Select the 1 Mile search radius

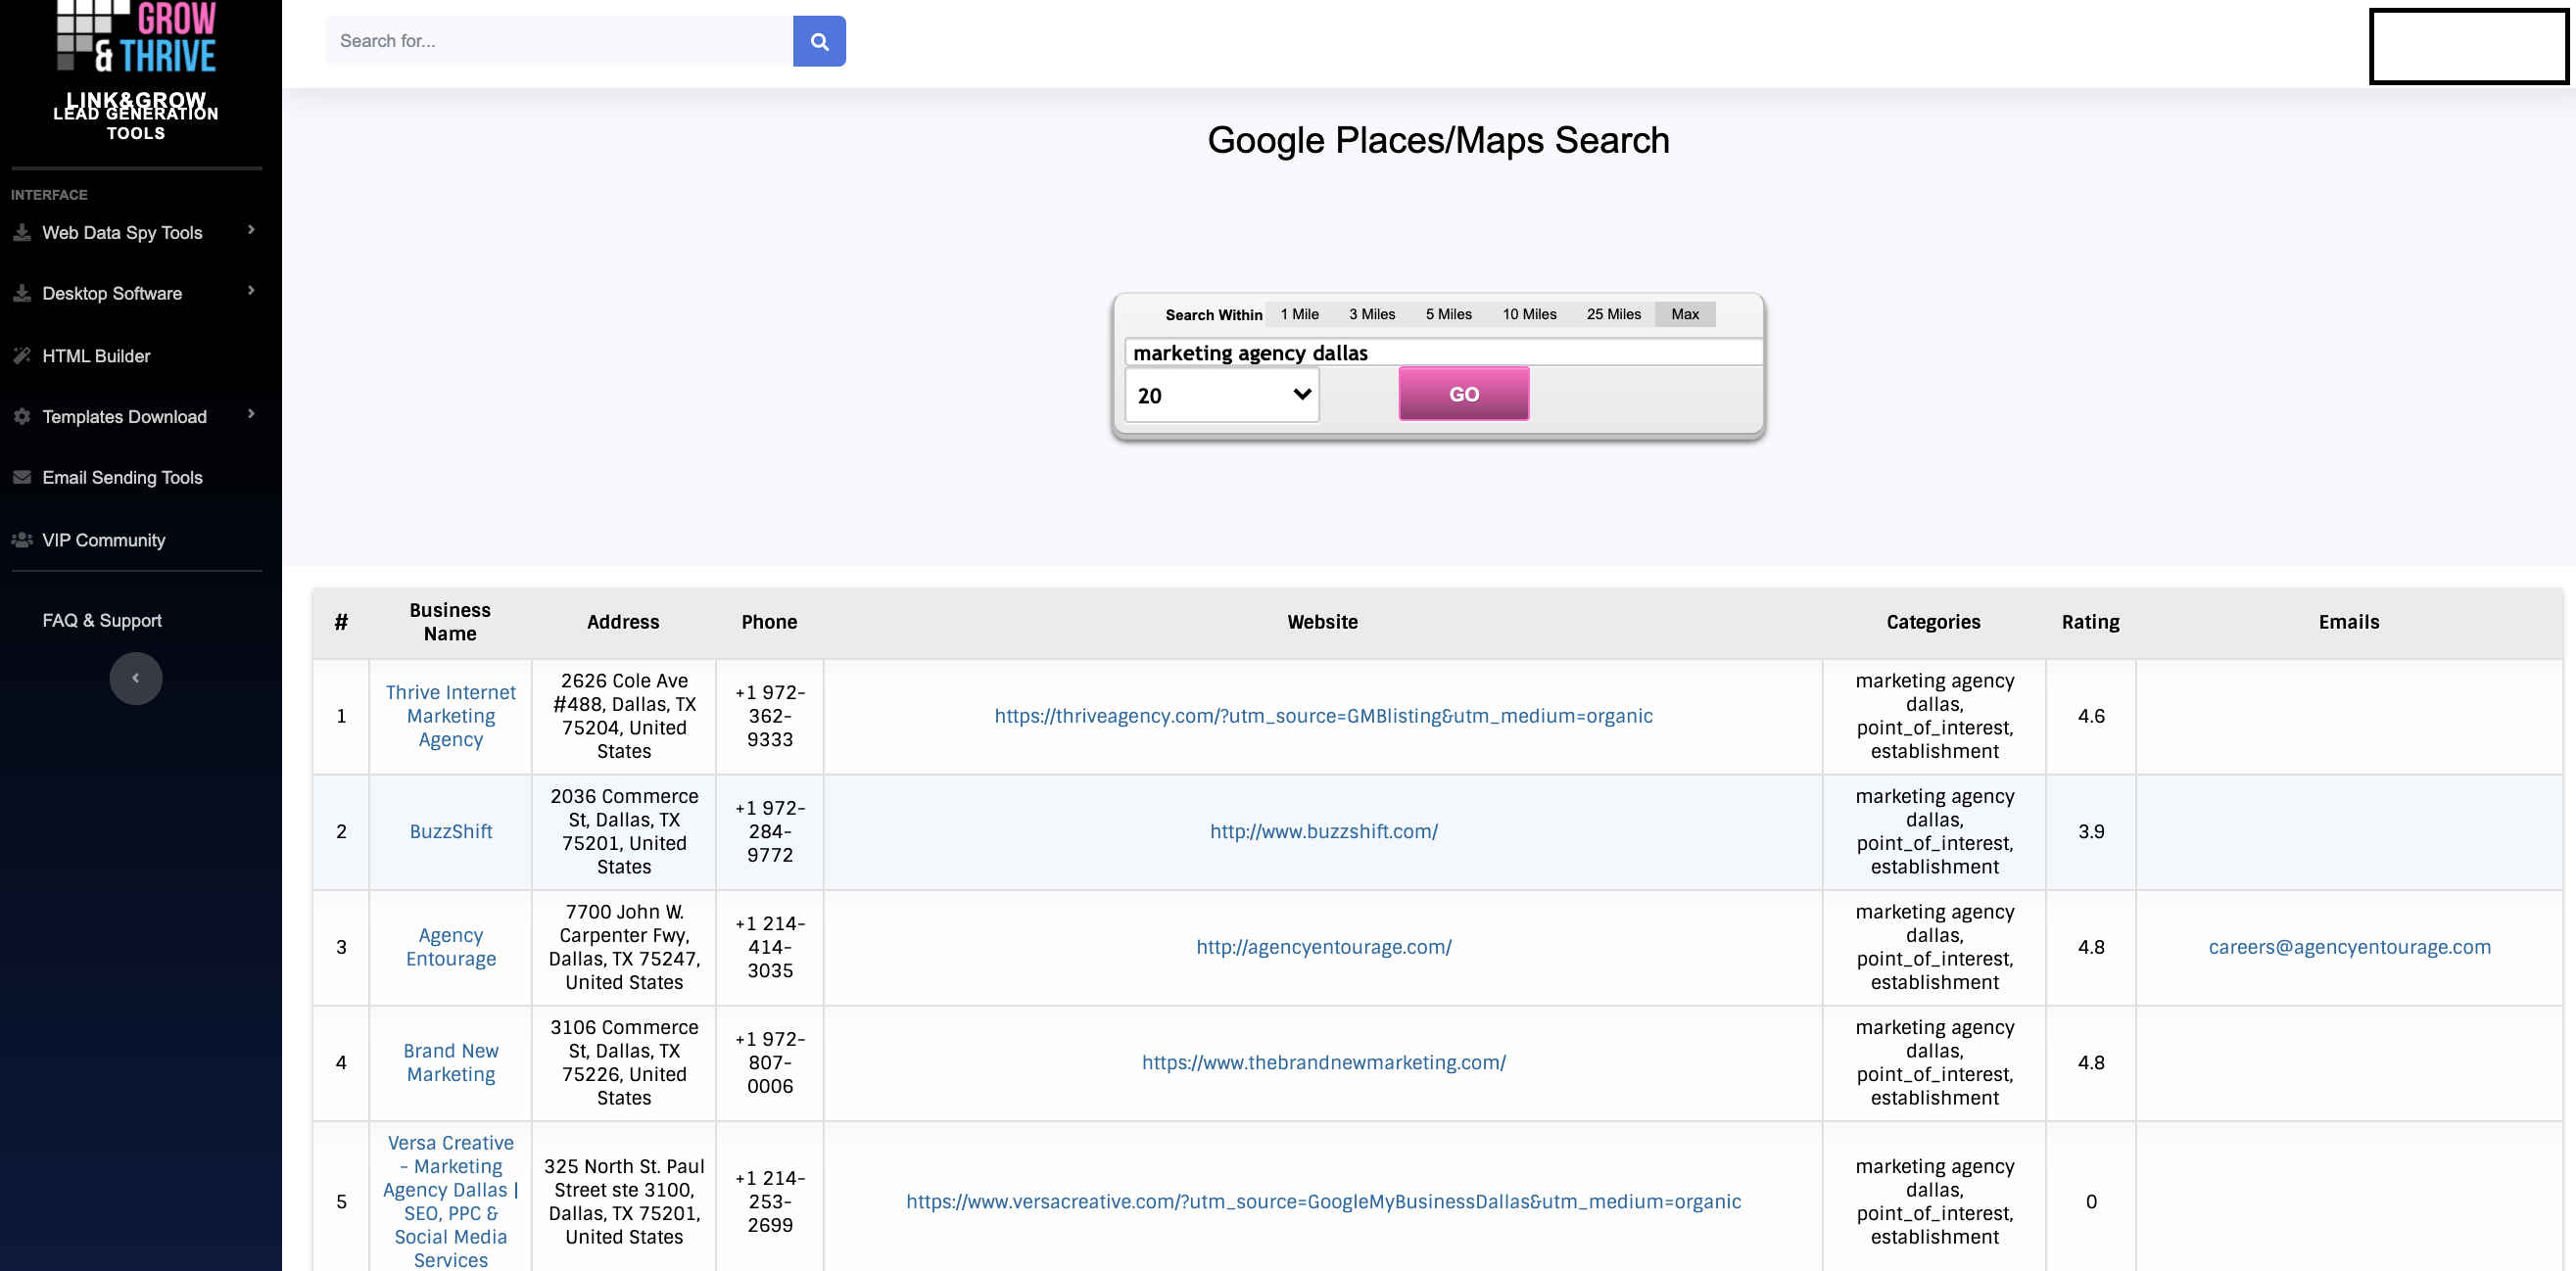click(1299, 314)
